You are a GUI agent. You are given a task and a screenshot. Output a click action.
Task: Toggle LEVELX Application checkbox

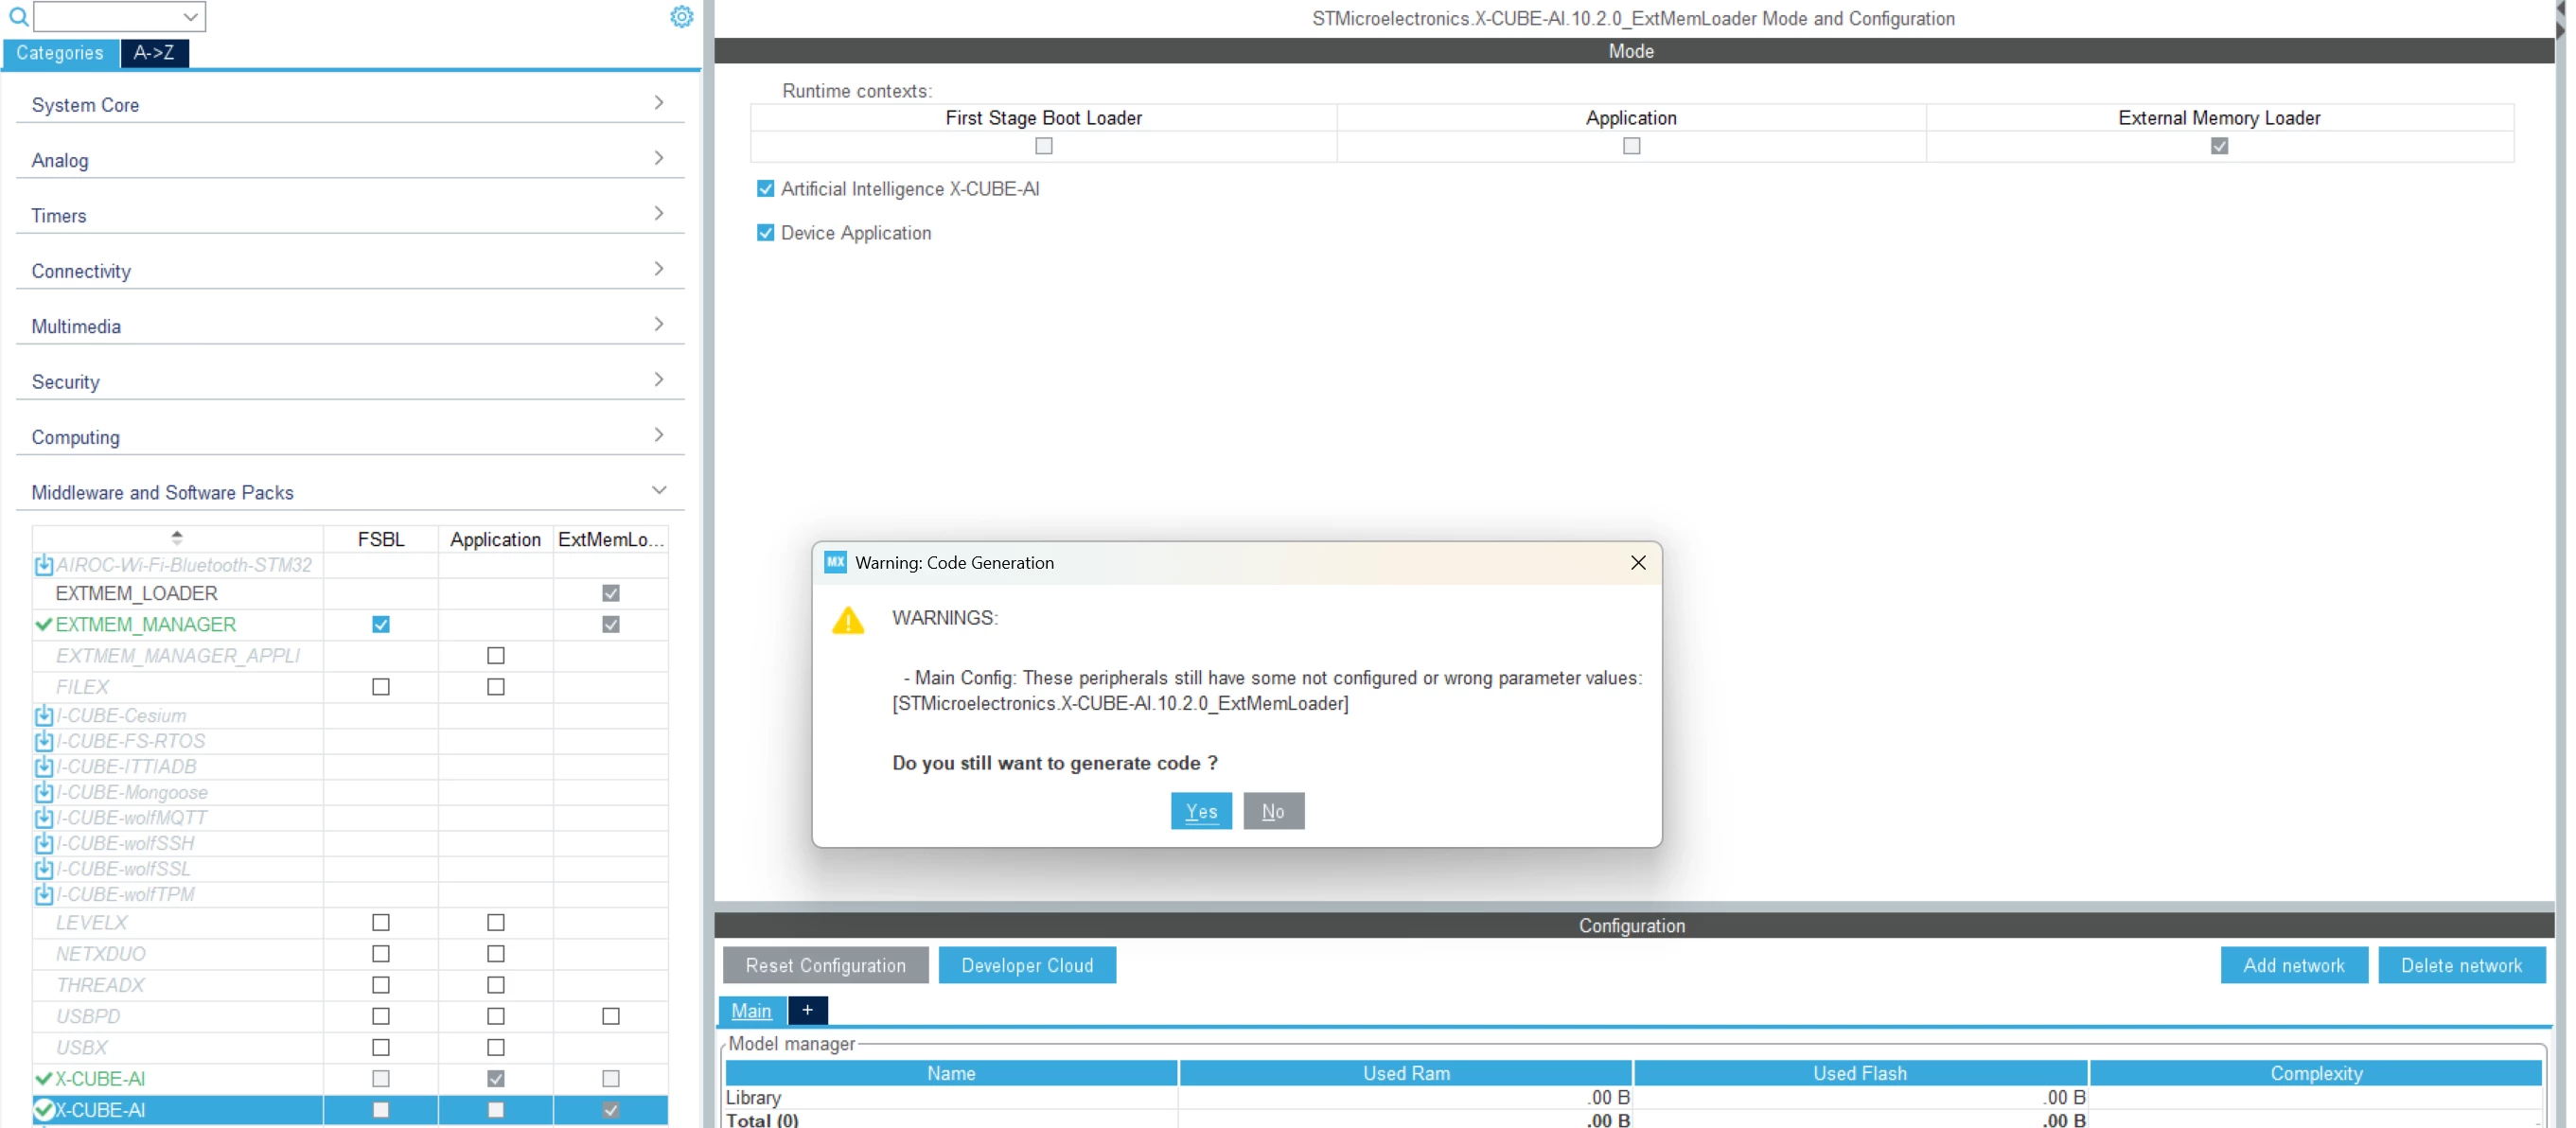[496, 923]
